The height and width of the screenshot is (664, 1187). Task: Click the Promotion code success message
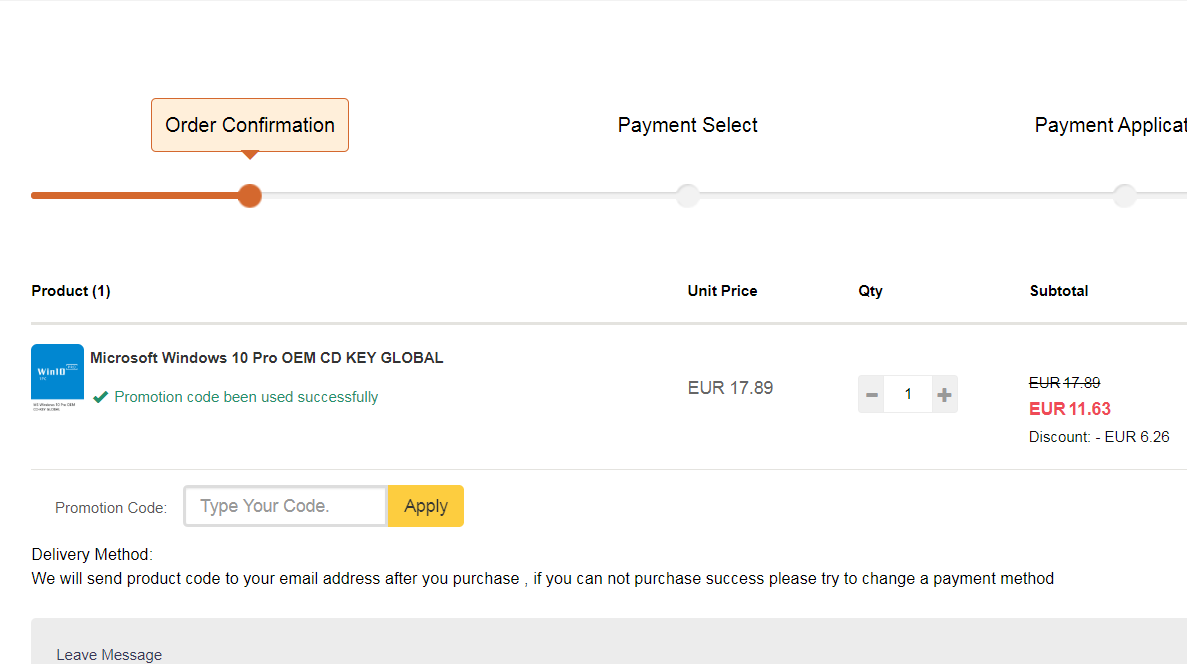click(x=246, y=397)
